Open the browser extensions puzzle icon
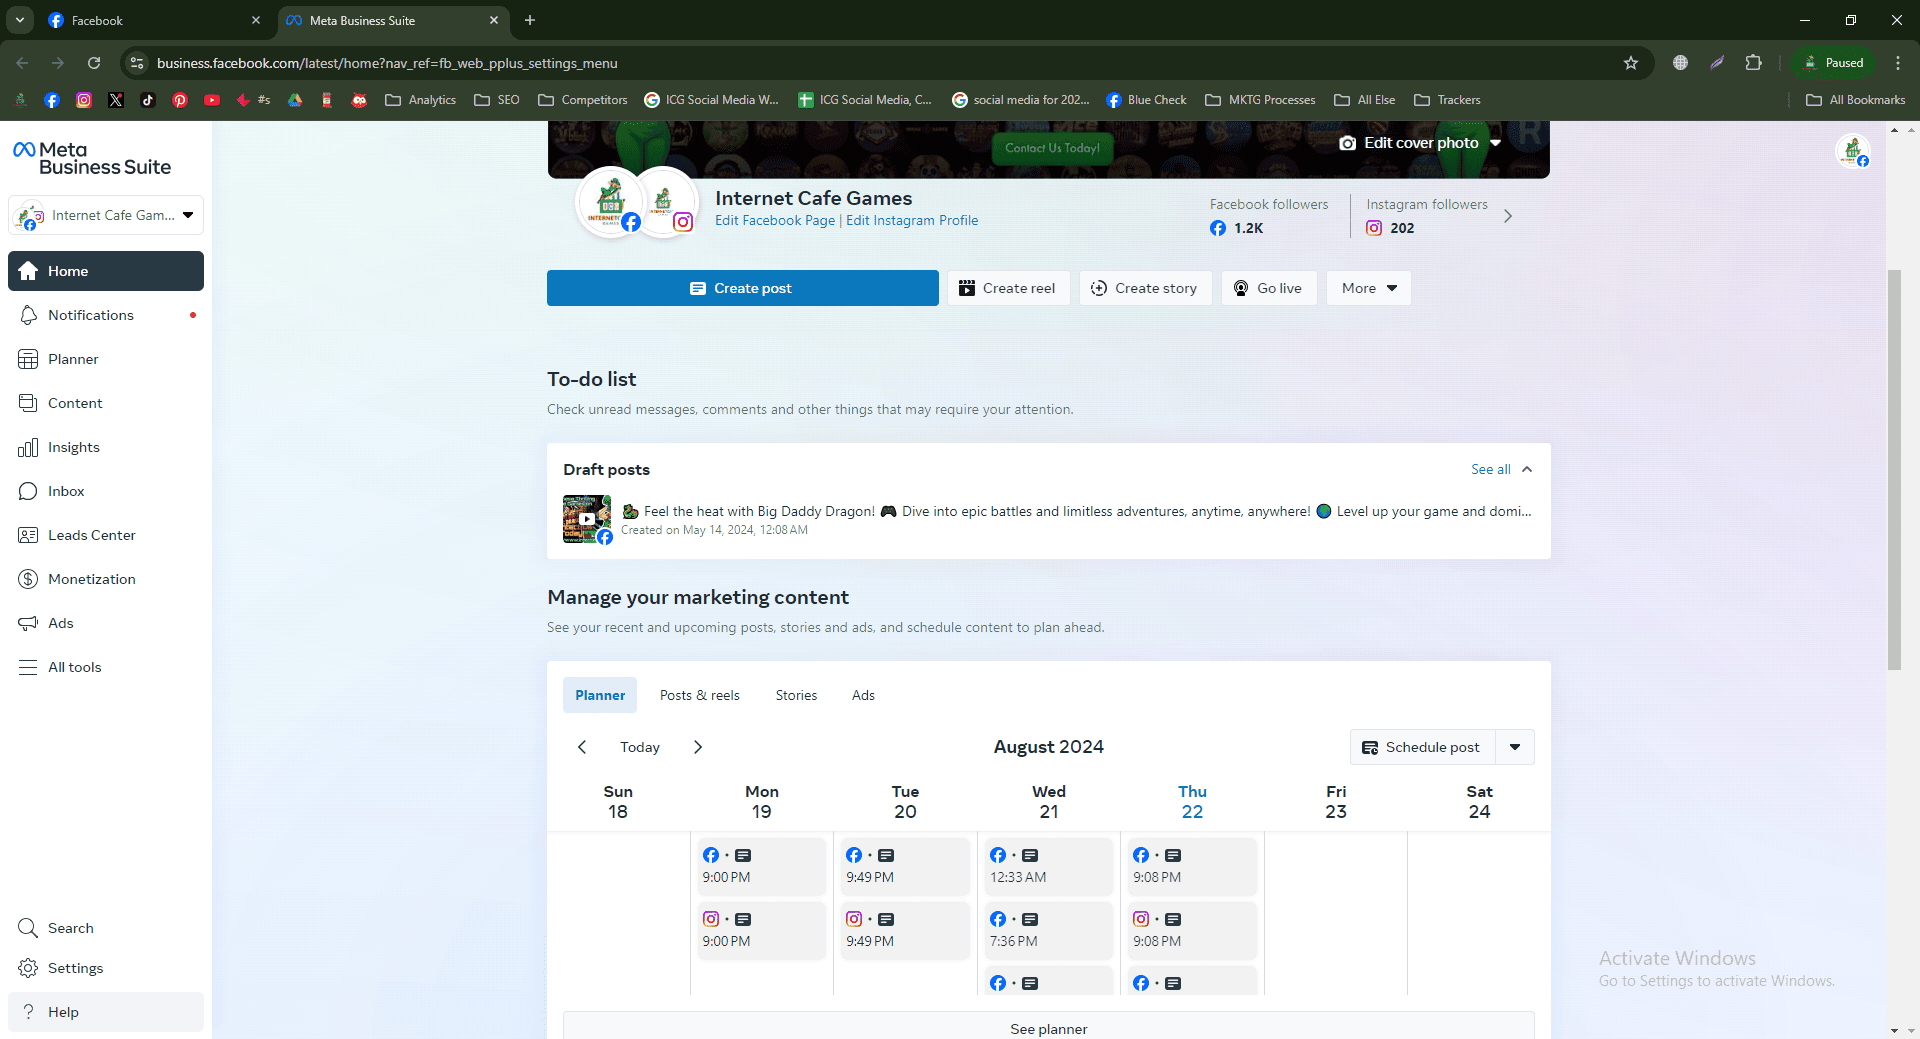1920x1039 pixels. click(x=1753, y=63)
